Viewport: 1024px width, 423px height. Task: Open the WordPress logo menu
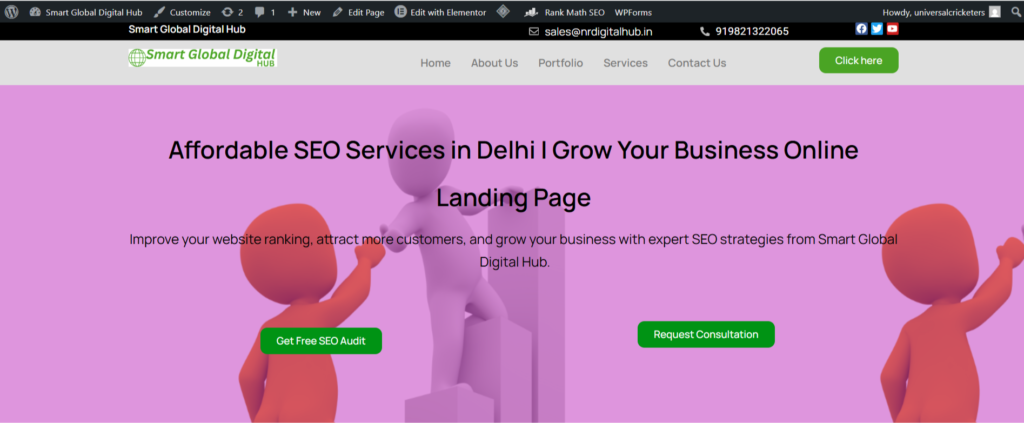pos(11,12)
